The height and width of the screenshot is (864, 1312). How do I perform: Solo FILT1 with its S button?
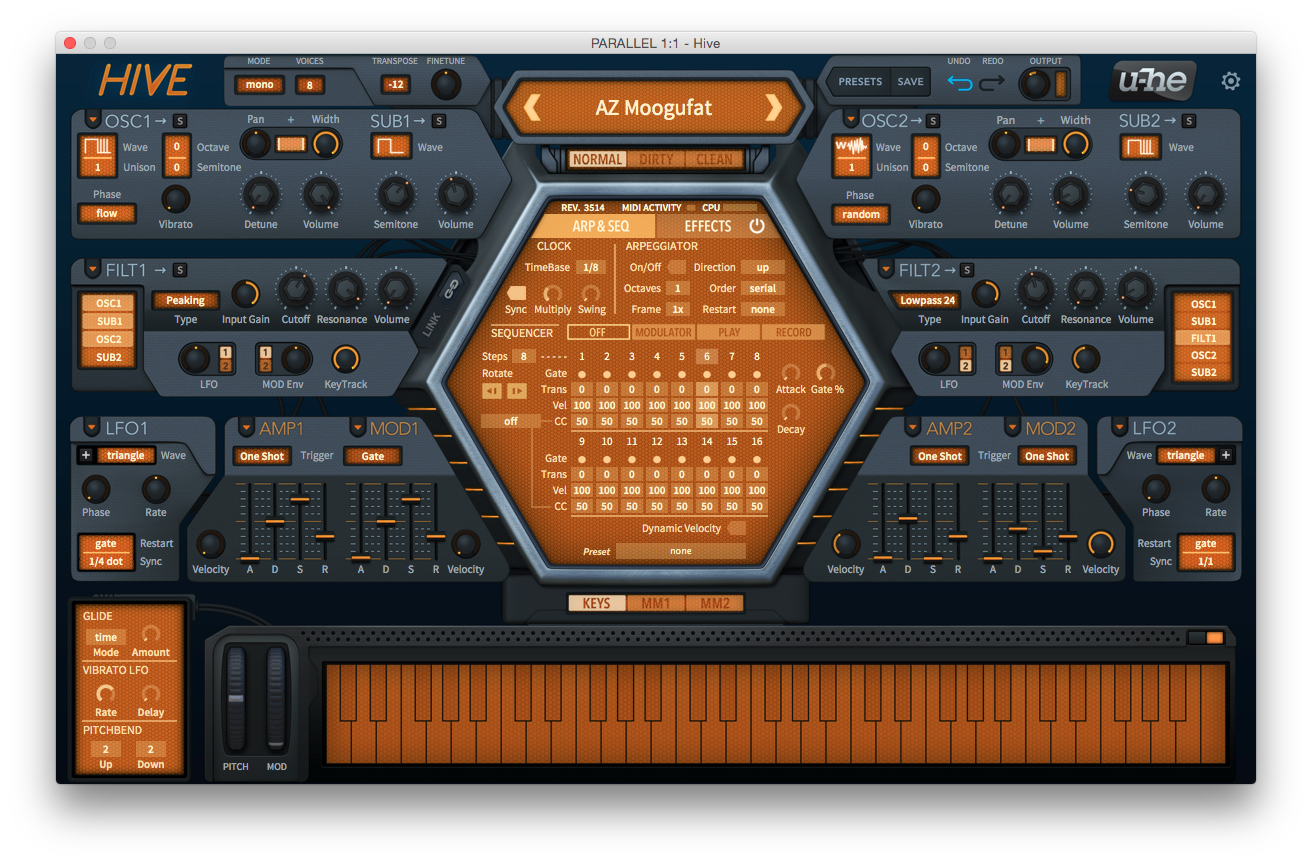pos(180,269)
